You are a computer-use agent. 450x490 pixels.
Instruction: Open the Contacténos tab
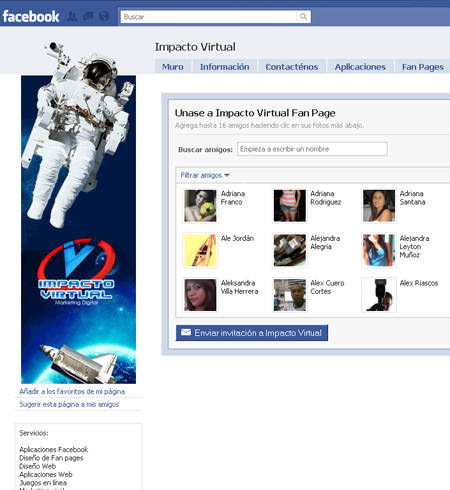click(292, 67)
